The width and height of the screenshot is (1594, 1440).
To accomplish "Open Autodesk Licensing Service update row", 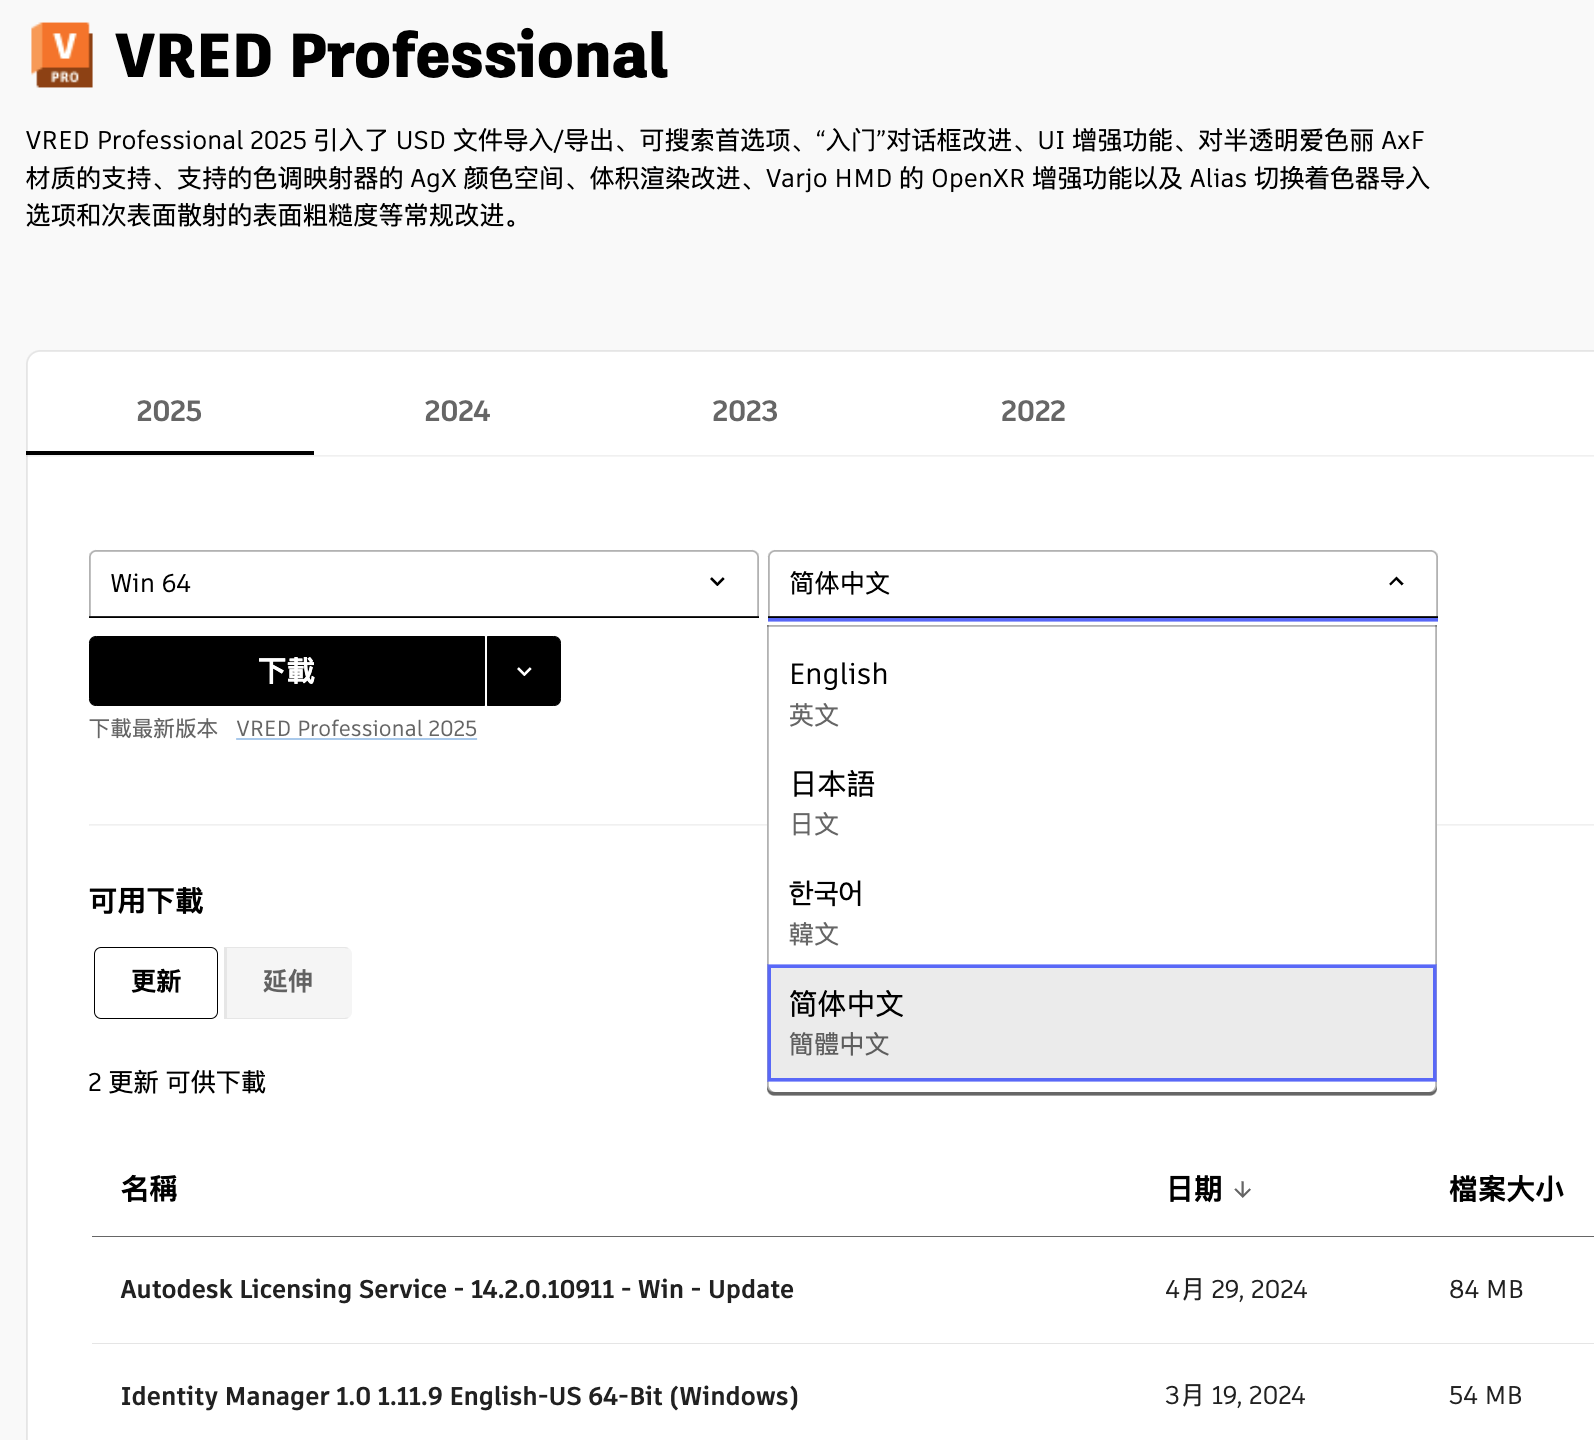I will tap(457, 1289).
